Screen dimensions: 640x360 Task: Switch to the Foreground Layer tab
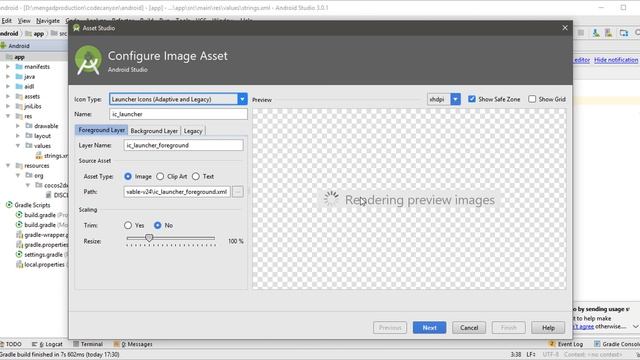[102, 130]
